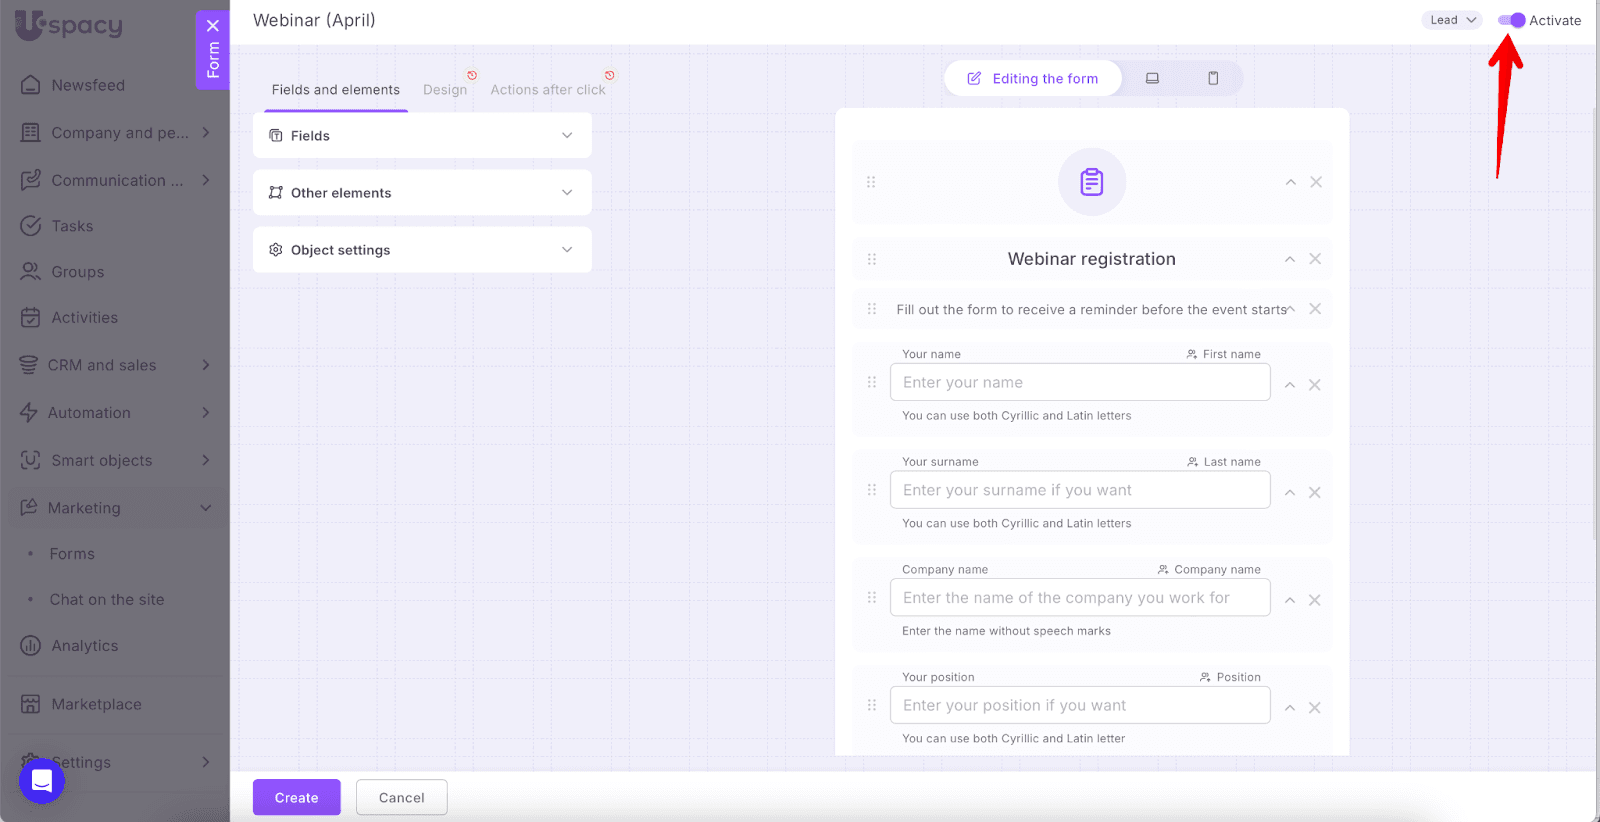Go to Uspacy home via logo
Image resolution: width=1600 pixels, height=822 pixels.
[68, 25]
